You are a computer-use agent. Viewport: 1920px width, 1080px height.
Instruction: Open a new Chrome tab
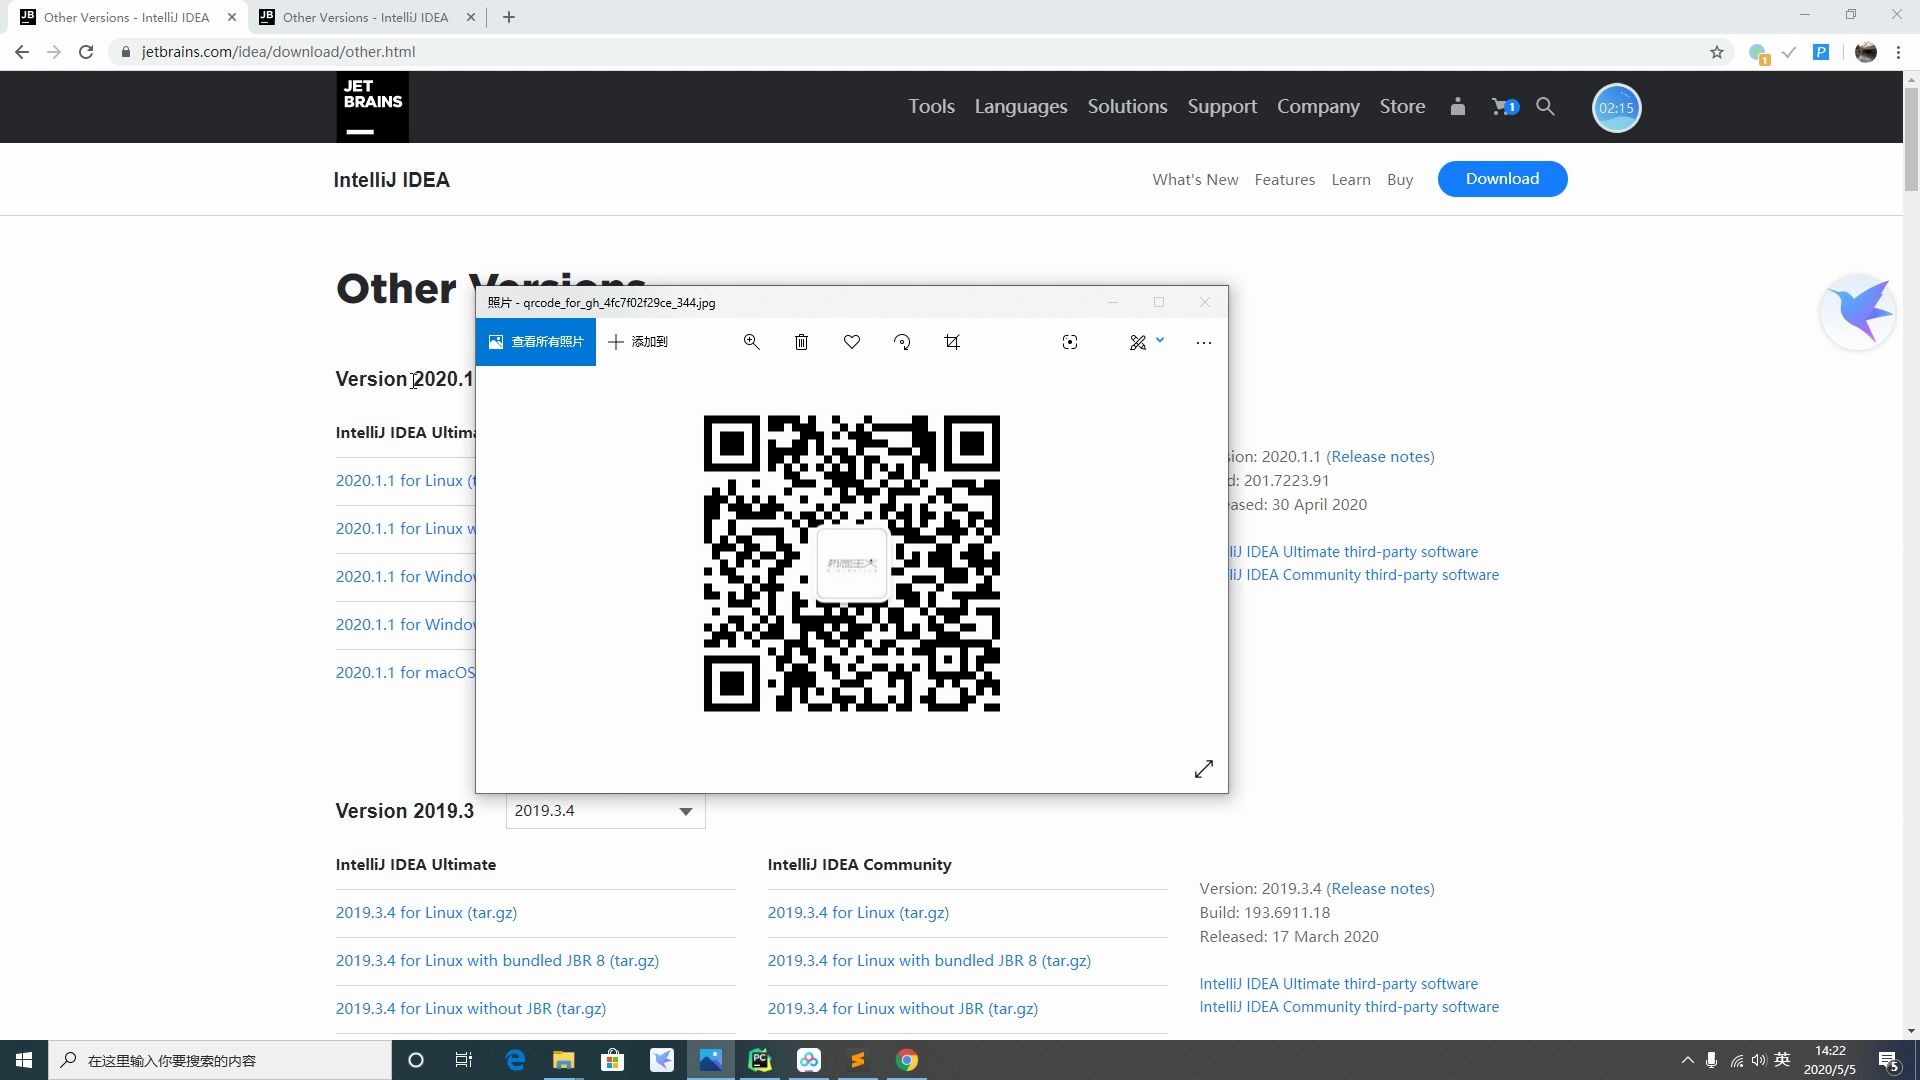click(509, 17)
